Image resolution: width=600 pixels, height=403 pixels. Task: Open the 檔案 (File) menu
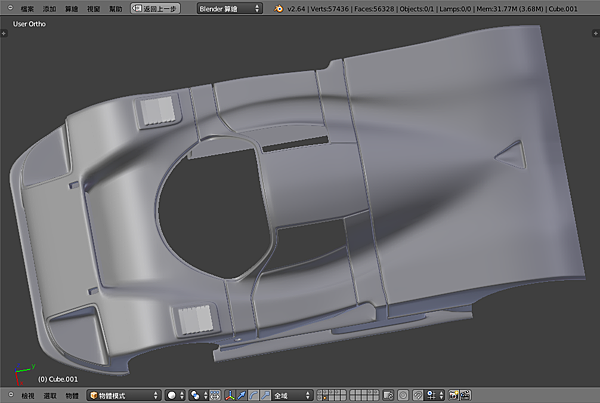(x=28, y=8)
